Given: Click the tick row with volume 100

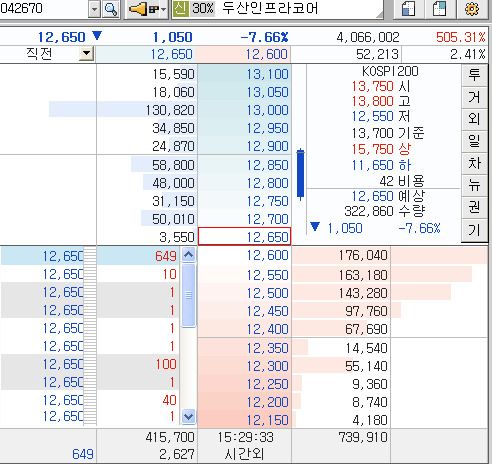Looking at the screenshot, I should [89, 364].
